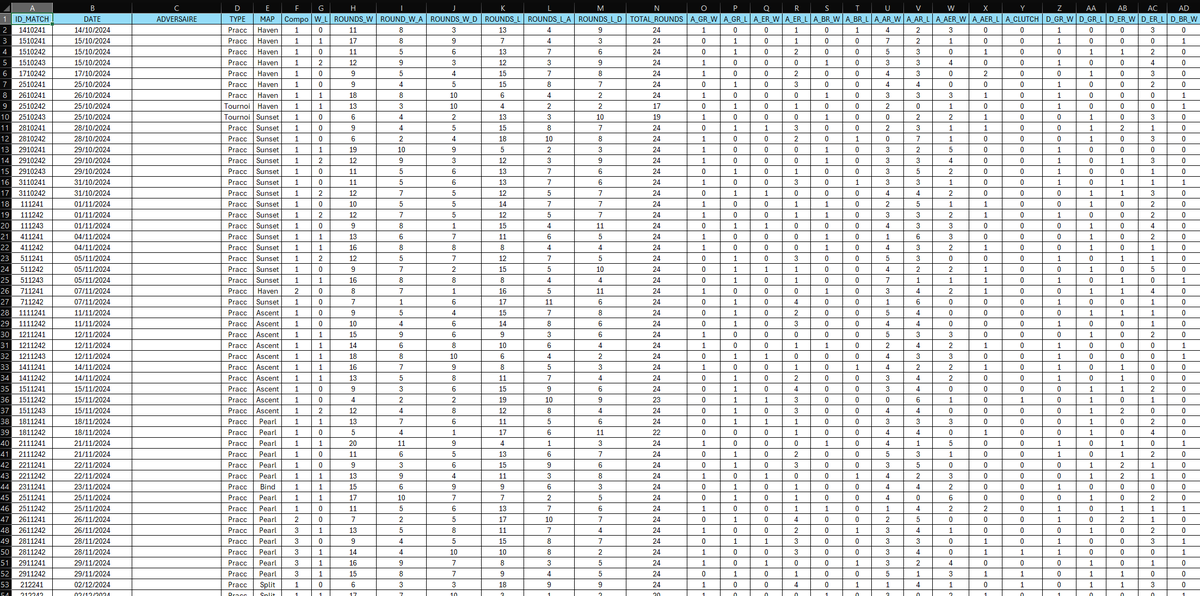This screenshot has height=596, width=1200.
Task: Click the ROUNDS_L_A header cell
Action: [548, 18]
